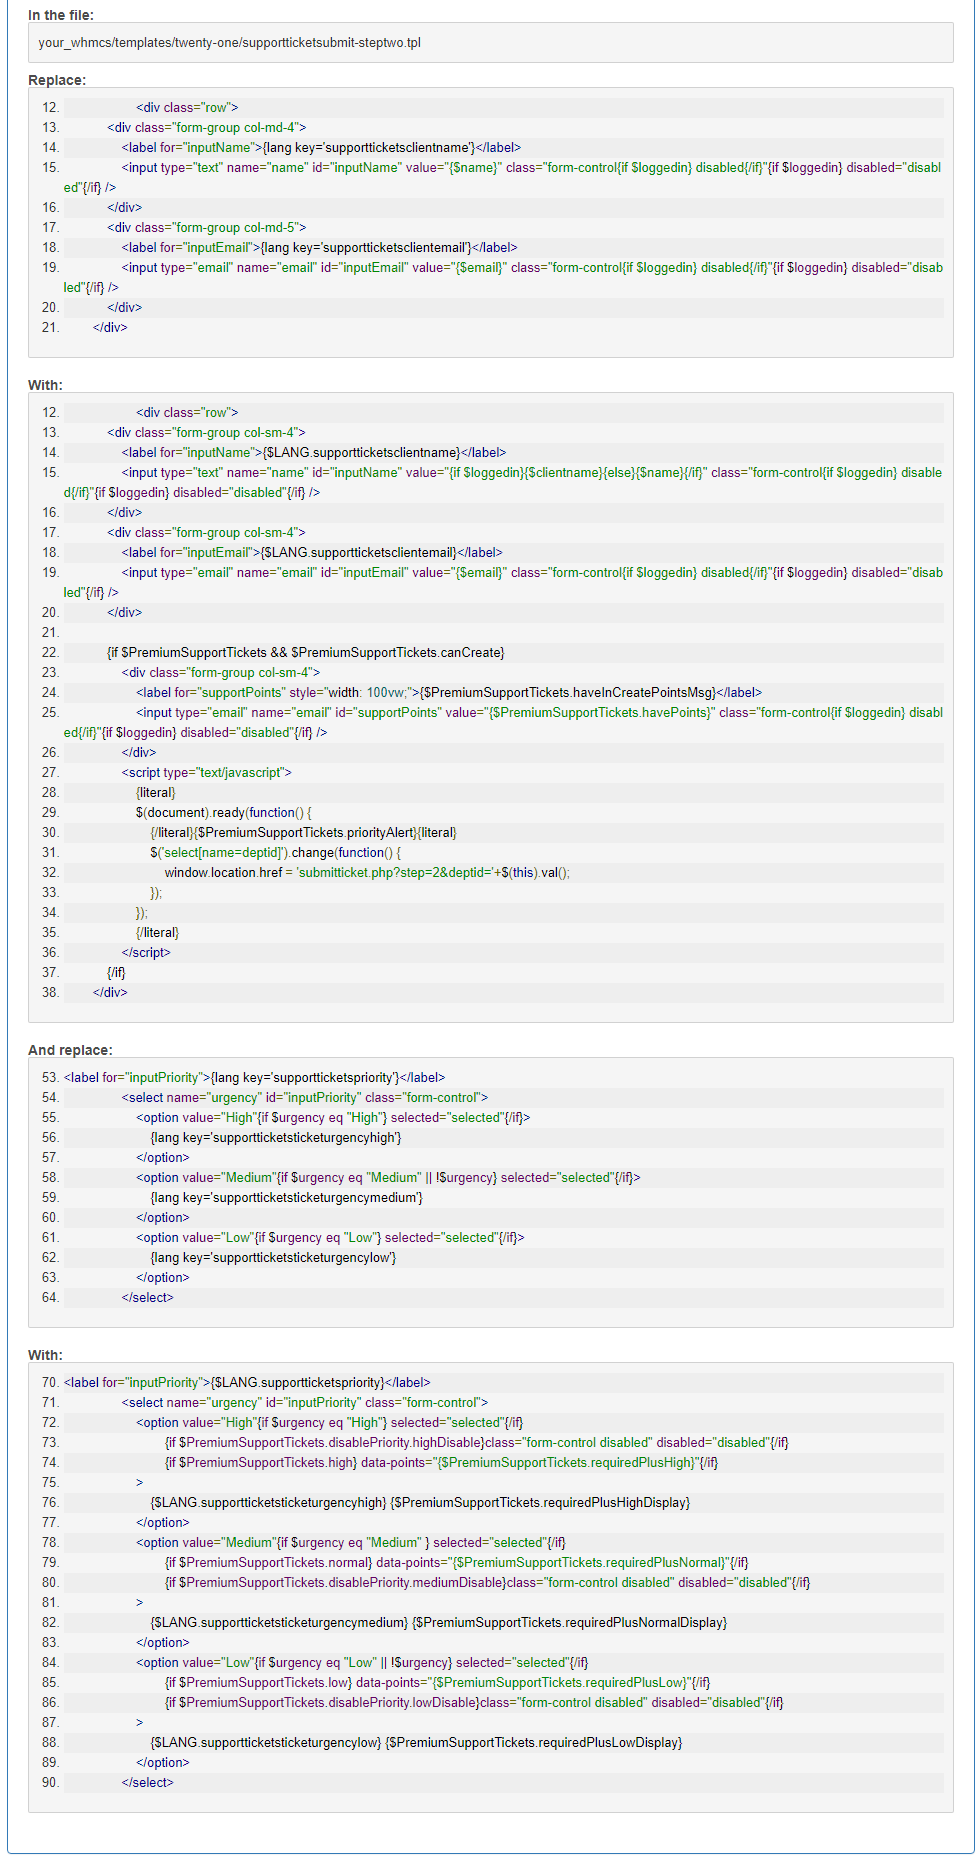The image size is (980, 1866).
Task: Click the data-points requiredPlusHigh line
Action: [x=442, y=1462]
